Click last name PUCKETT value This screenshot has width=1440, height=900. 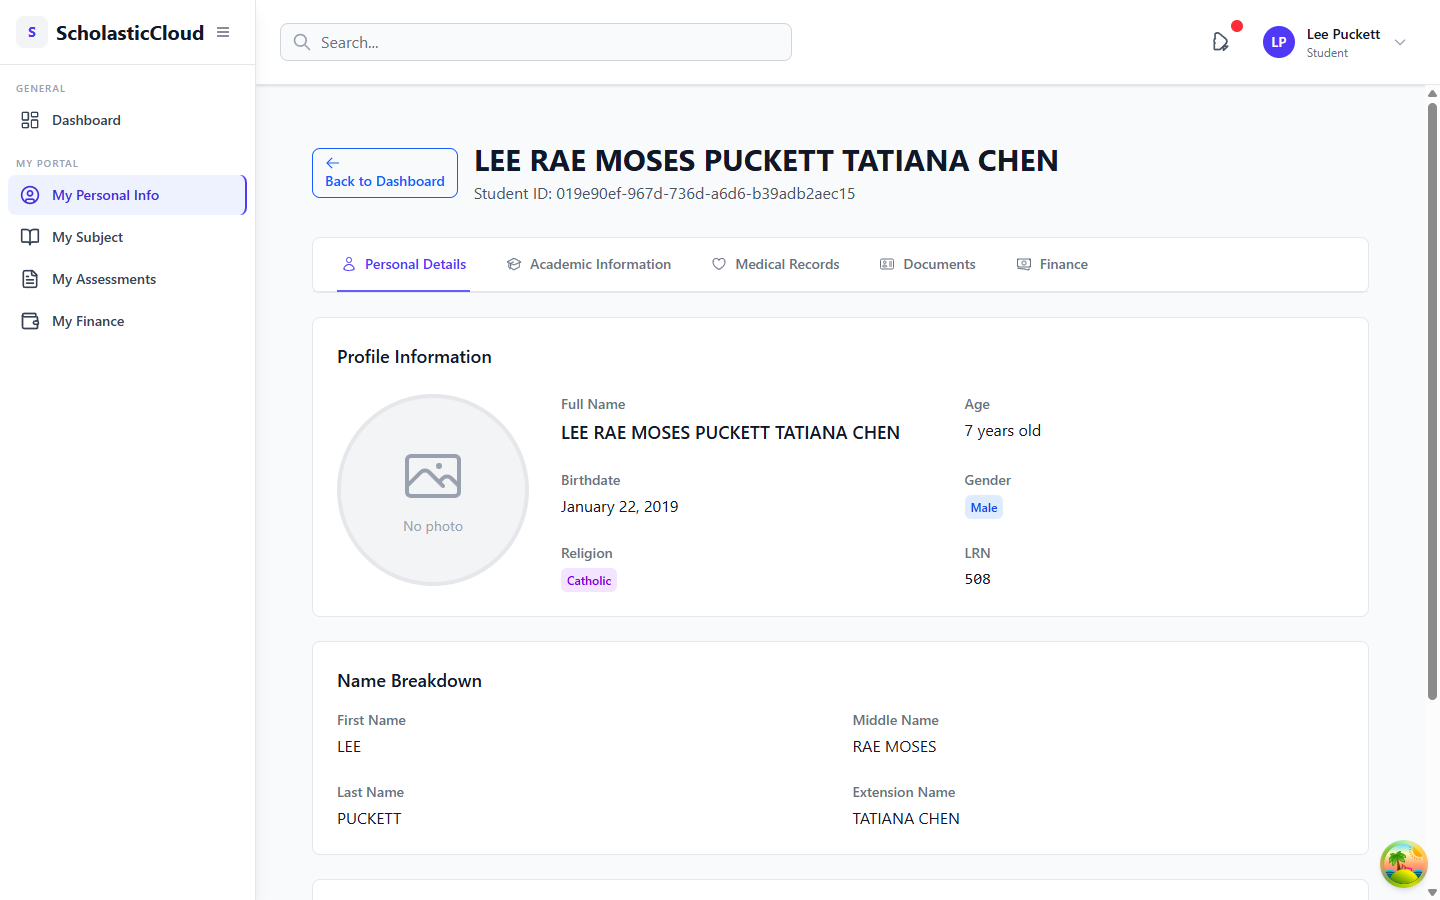tap(369, 819)
